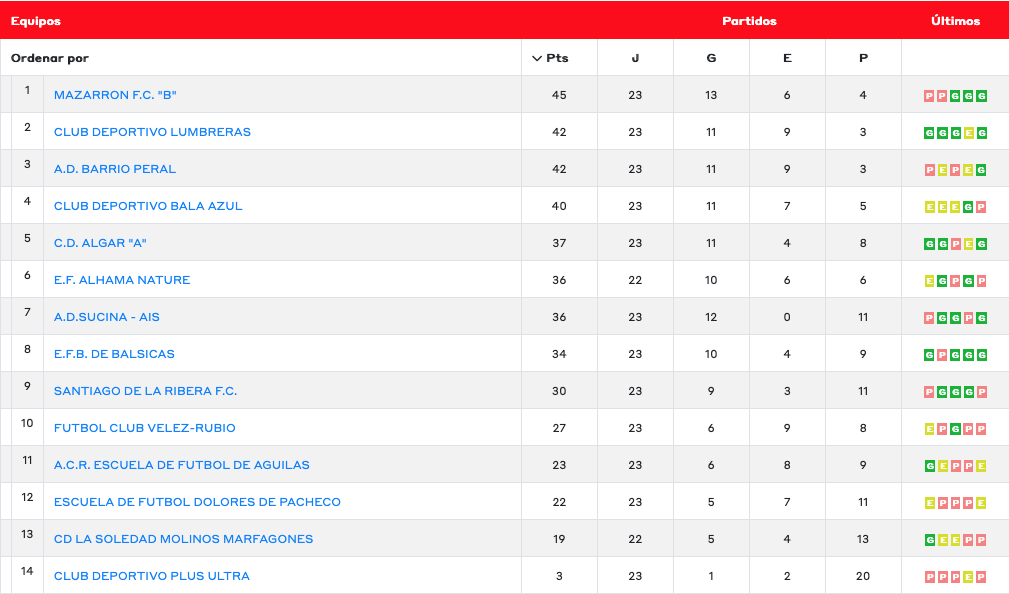Click the green G badge in Barrio Peral's row
Screen dimensions: 1009x594
[x=982, y=170]
